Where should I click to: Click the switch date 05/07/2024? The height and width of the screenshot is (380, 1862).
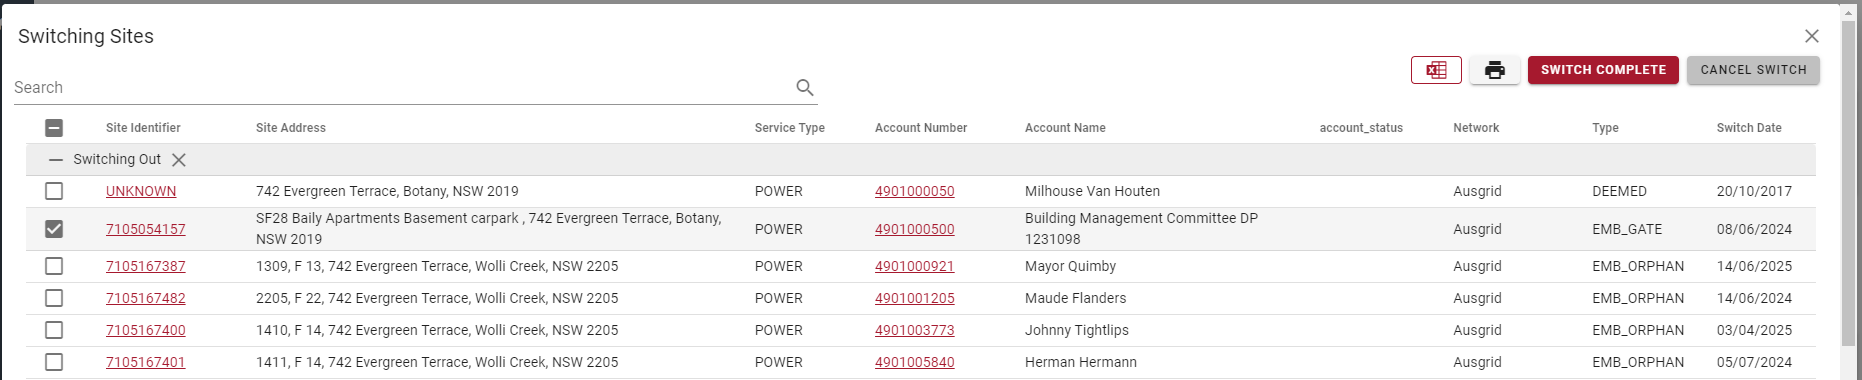pos(1754,362)
